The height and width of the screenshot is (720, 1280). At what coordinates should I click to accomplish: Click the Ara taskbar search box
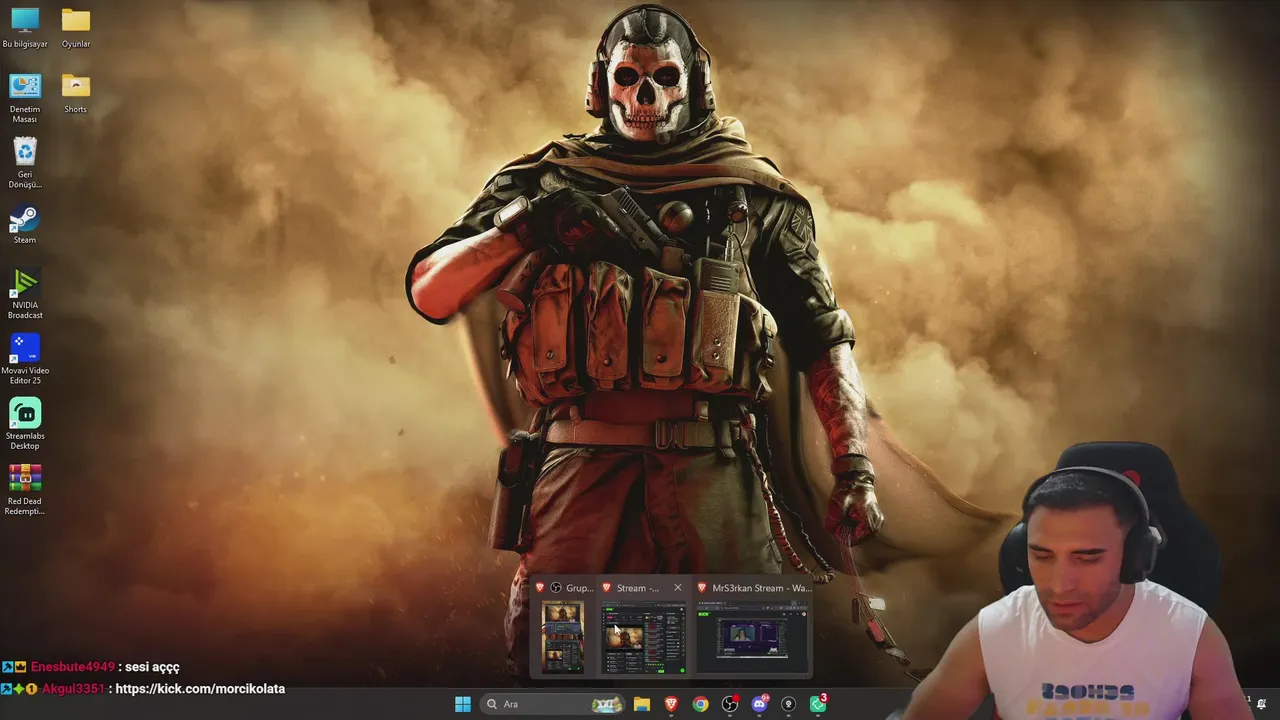tap(553, 704)
